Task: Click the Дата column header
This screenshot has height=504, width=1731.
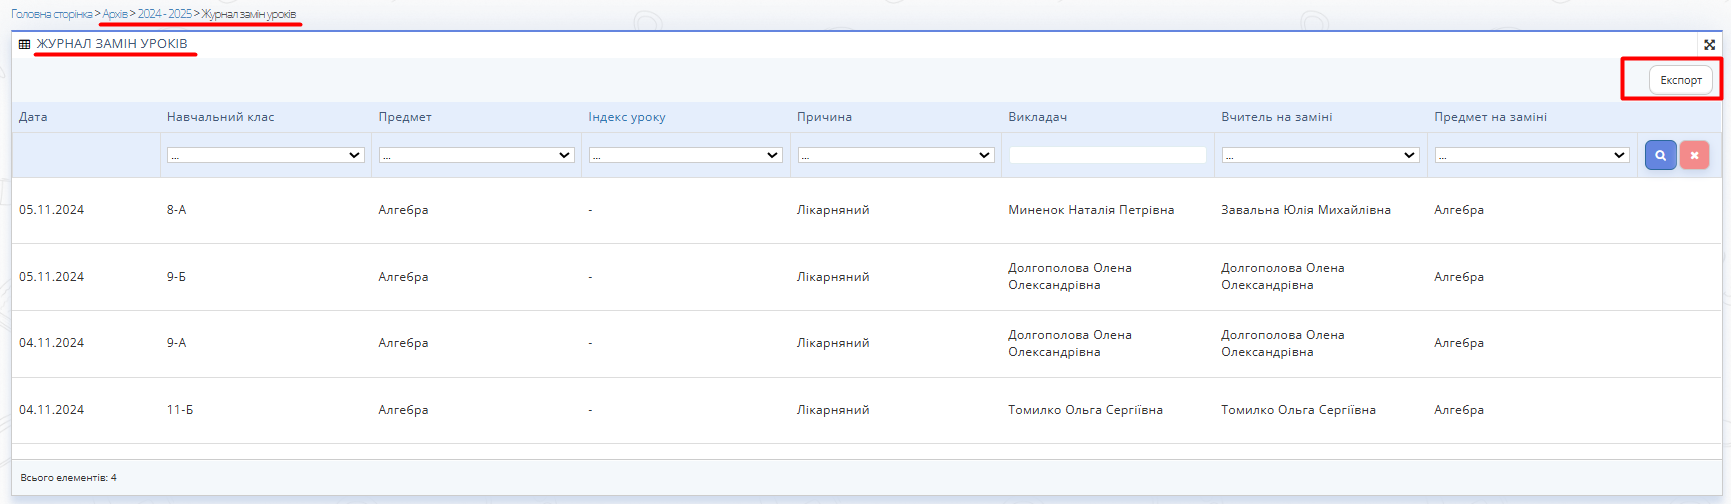Action: [x=33, y=117]
